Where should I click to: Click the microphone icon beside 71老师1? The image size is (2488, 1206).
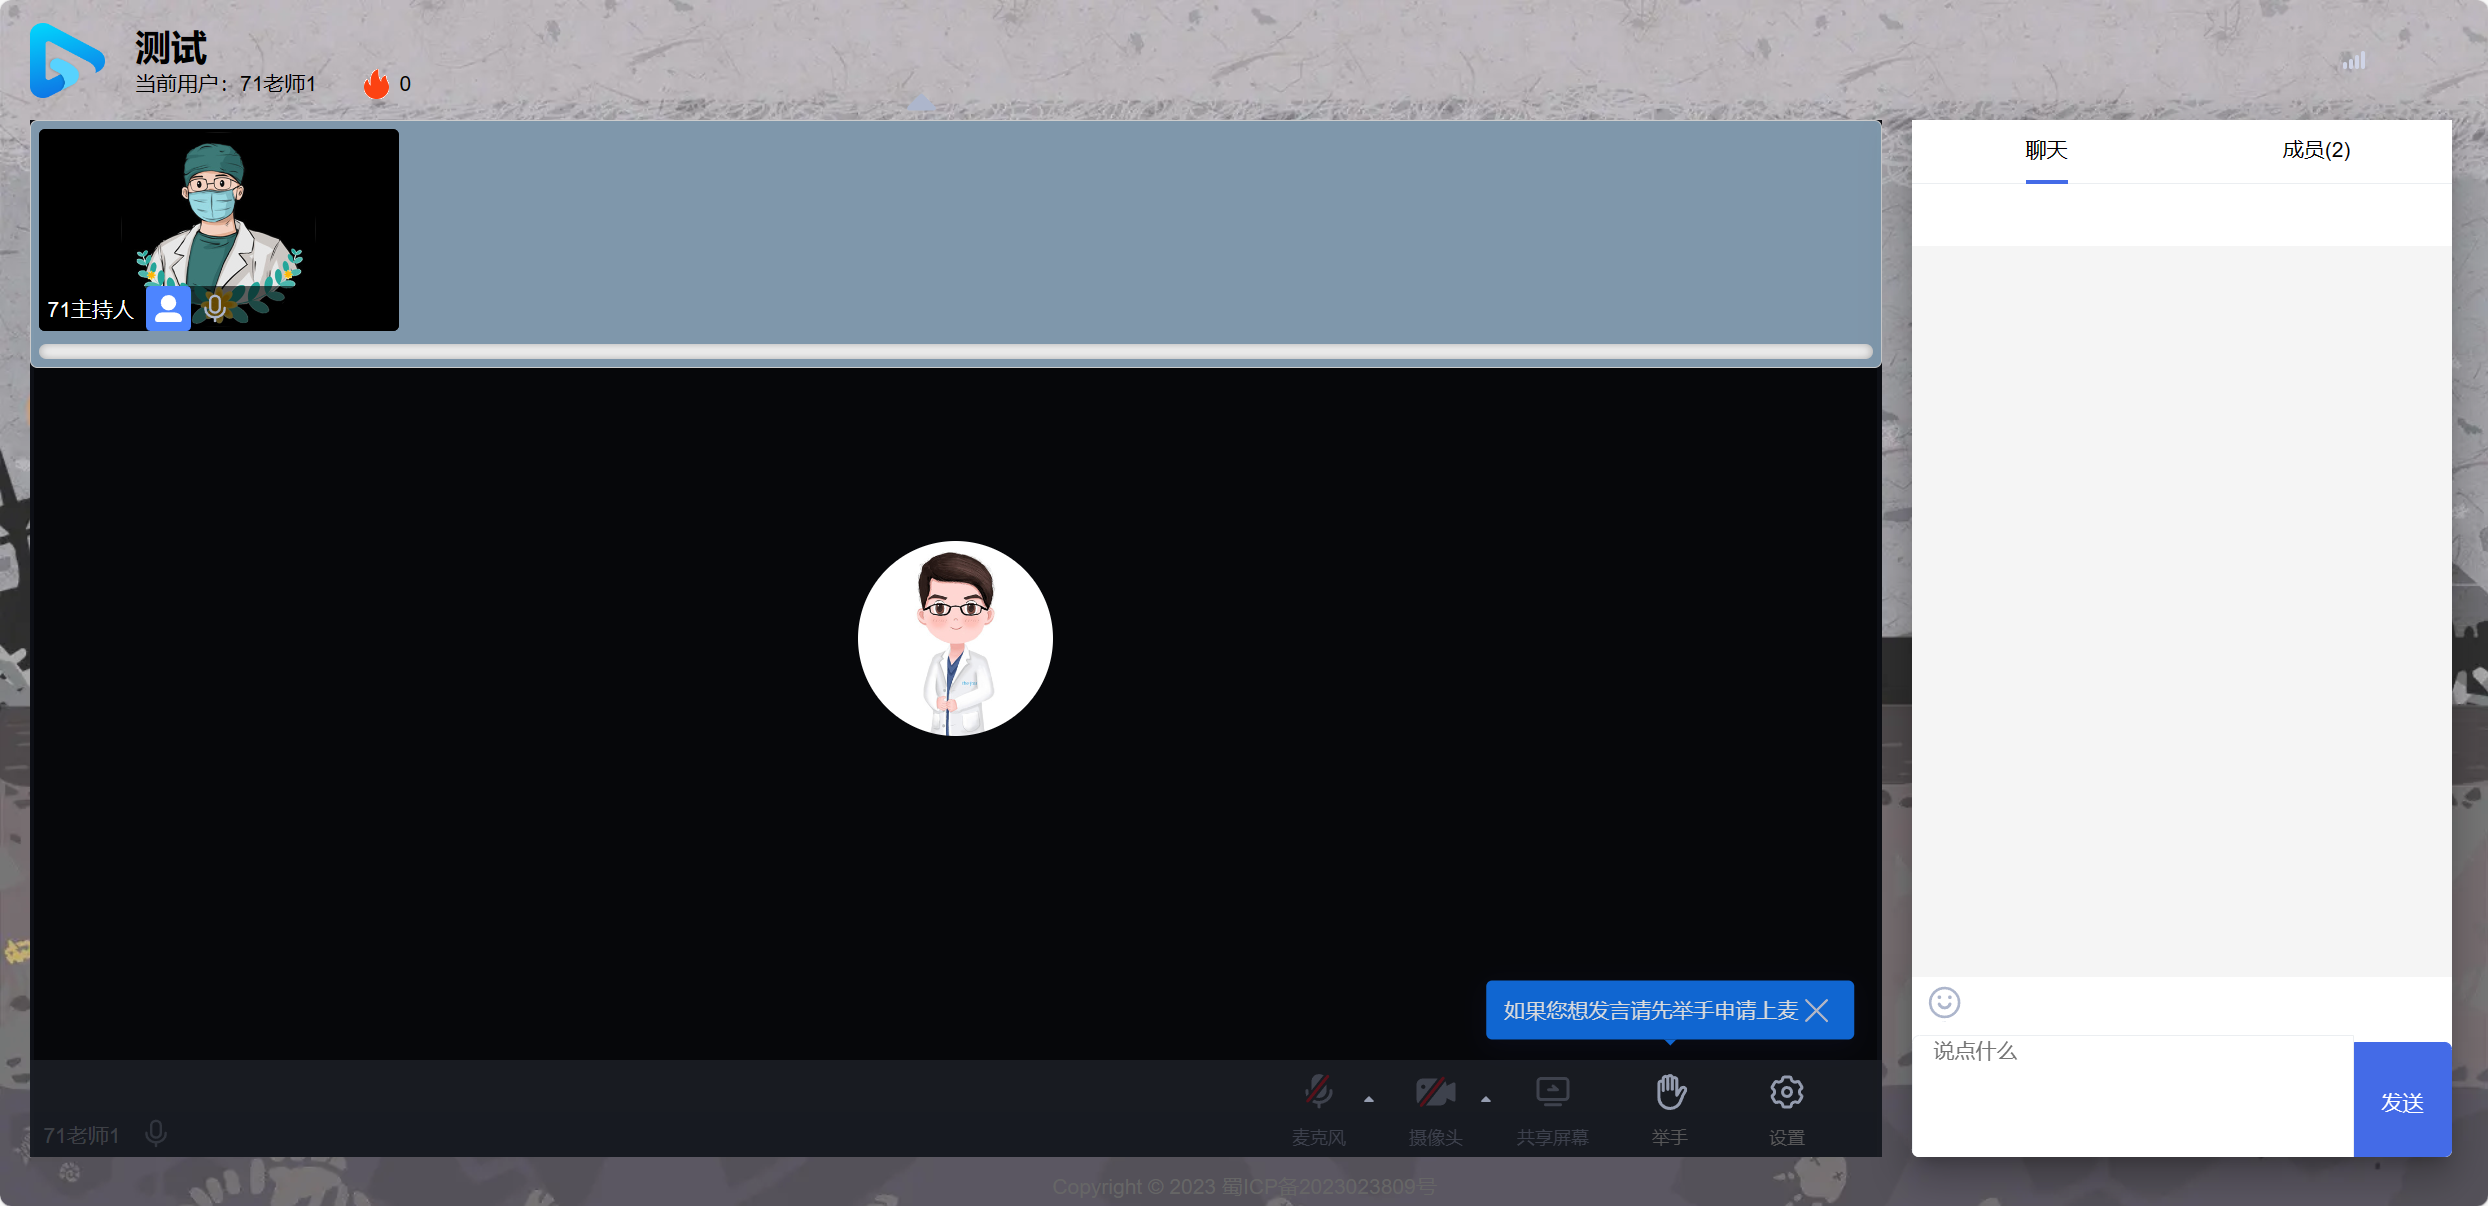click(156, 1133)
